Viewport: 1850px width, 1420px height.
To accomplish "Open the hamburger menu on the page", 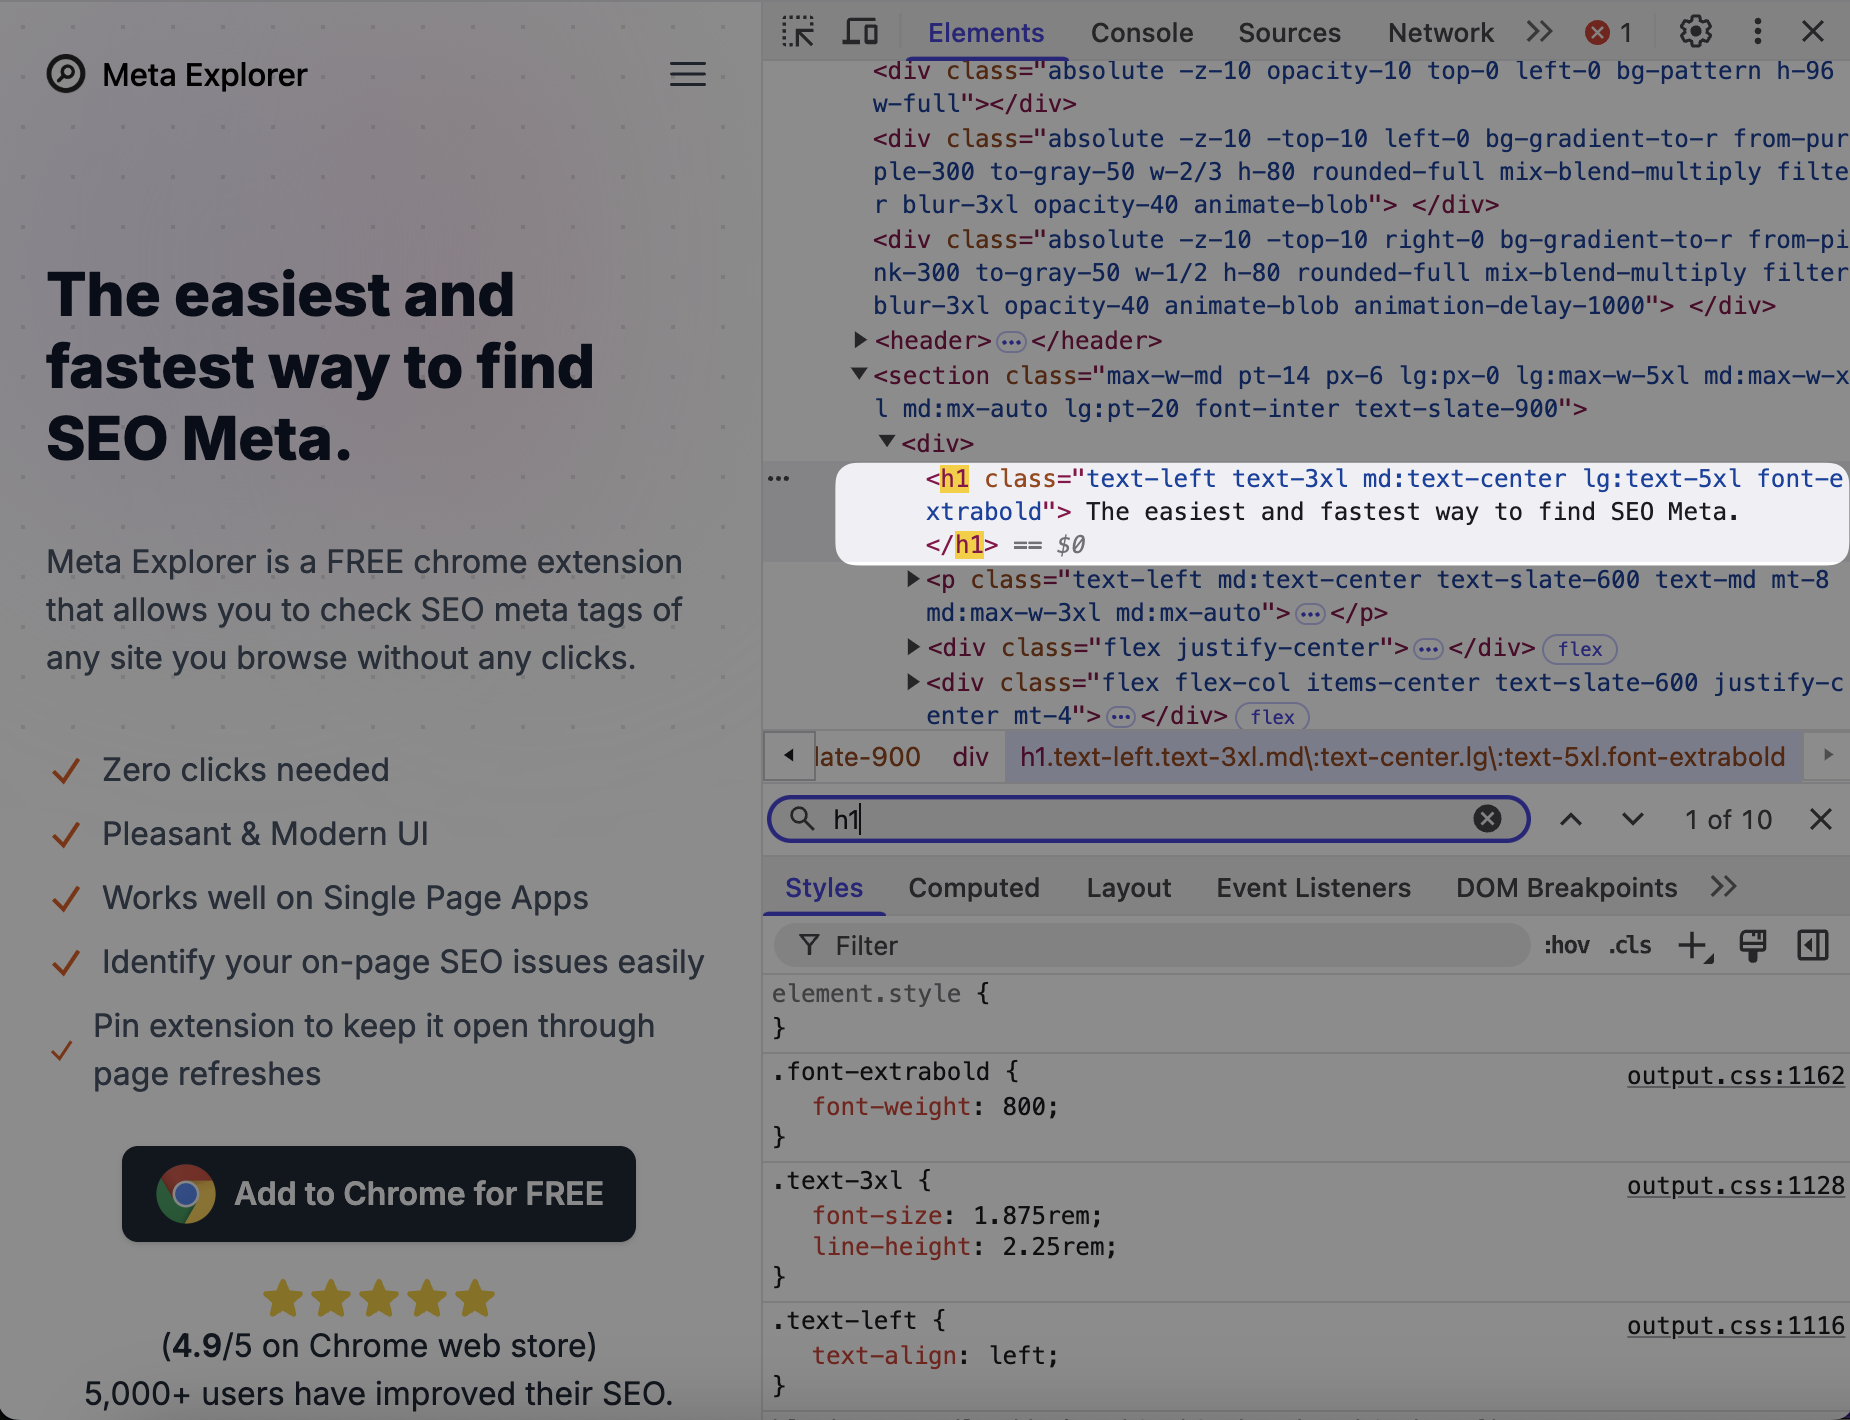I will click(688, 74).
